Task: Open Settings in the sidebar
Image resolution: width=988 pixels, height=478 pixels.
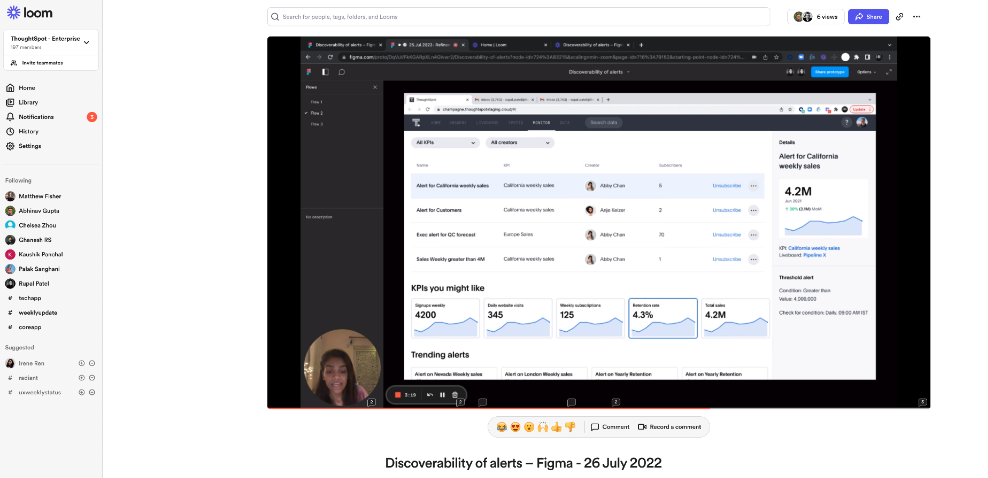Action: coord(30,146)
